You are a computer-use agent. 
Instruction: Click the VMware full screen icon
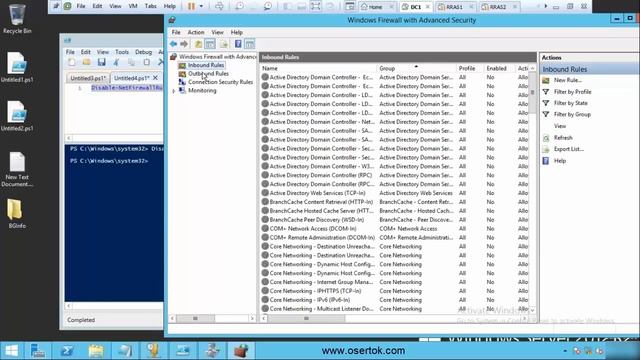[x=316, y=6]
